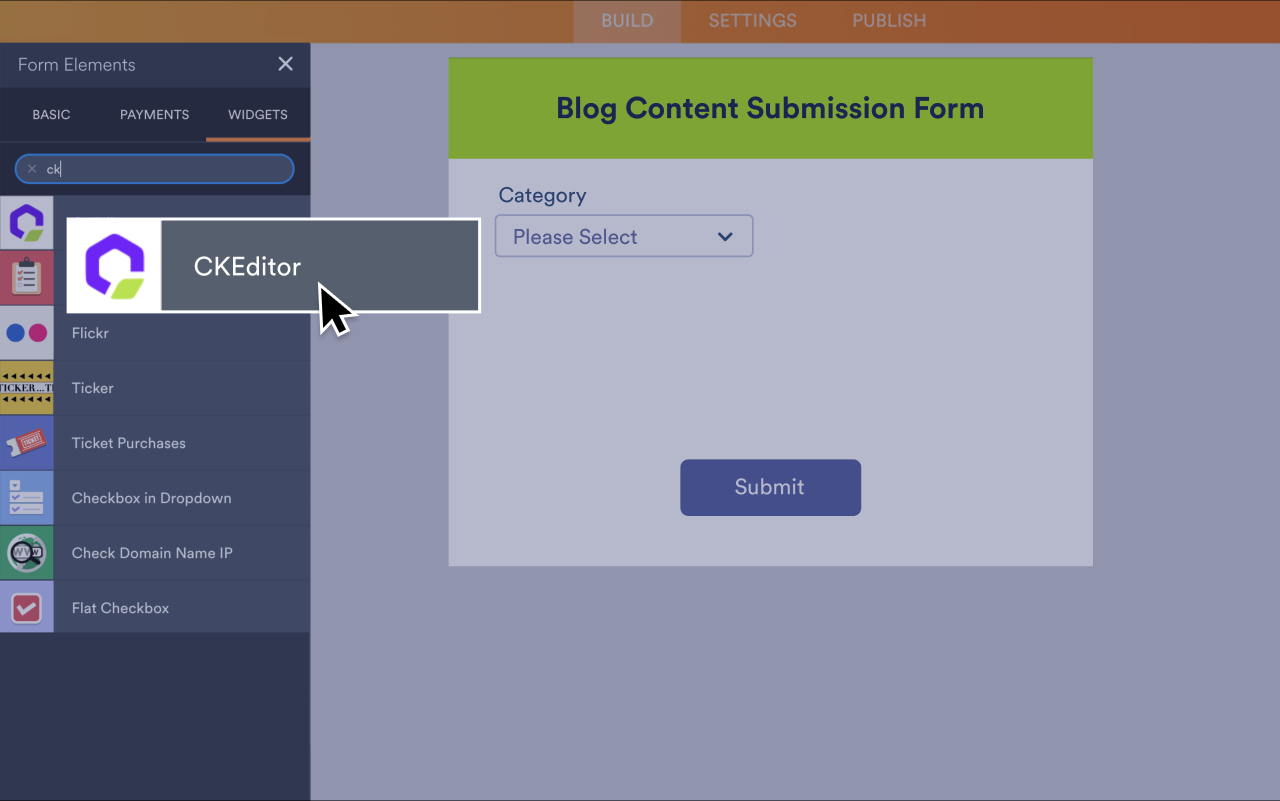This screenshot has width=1280, height=801.
Task: Clear the search field with the X
Action: click(x=31, y=168)
